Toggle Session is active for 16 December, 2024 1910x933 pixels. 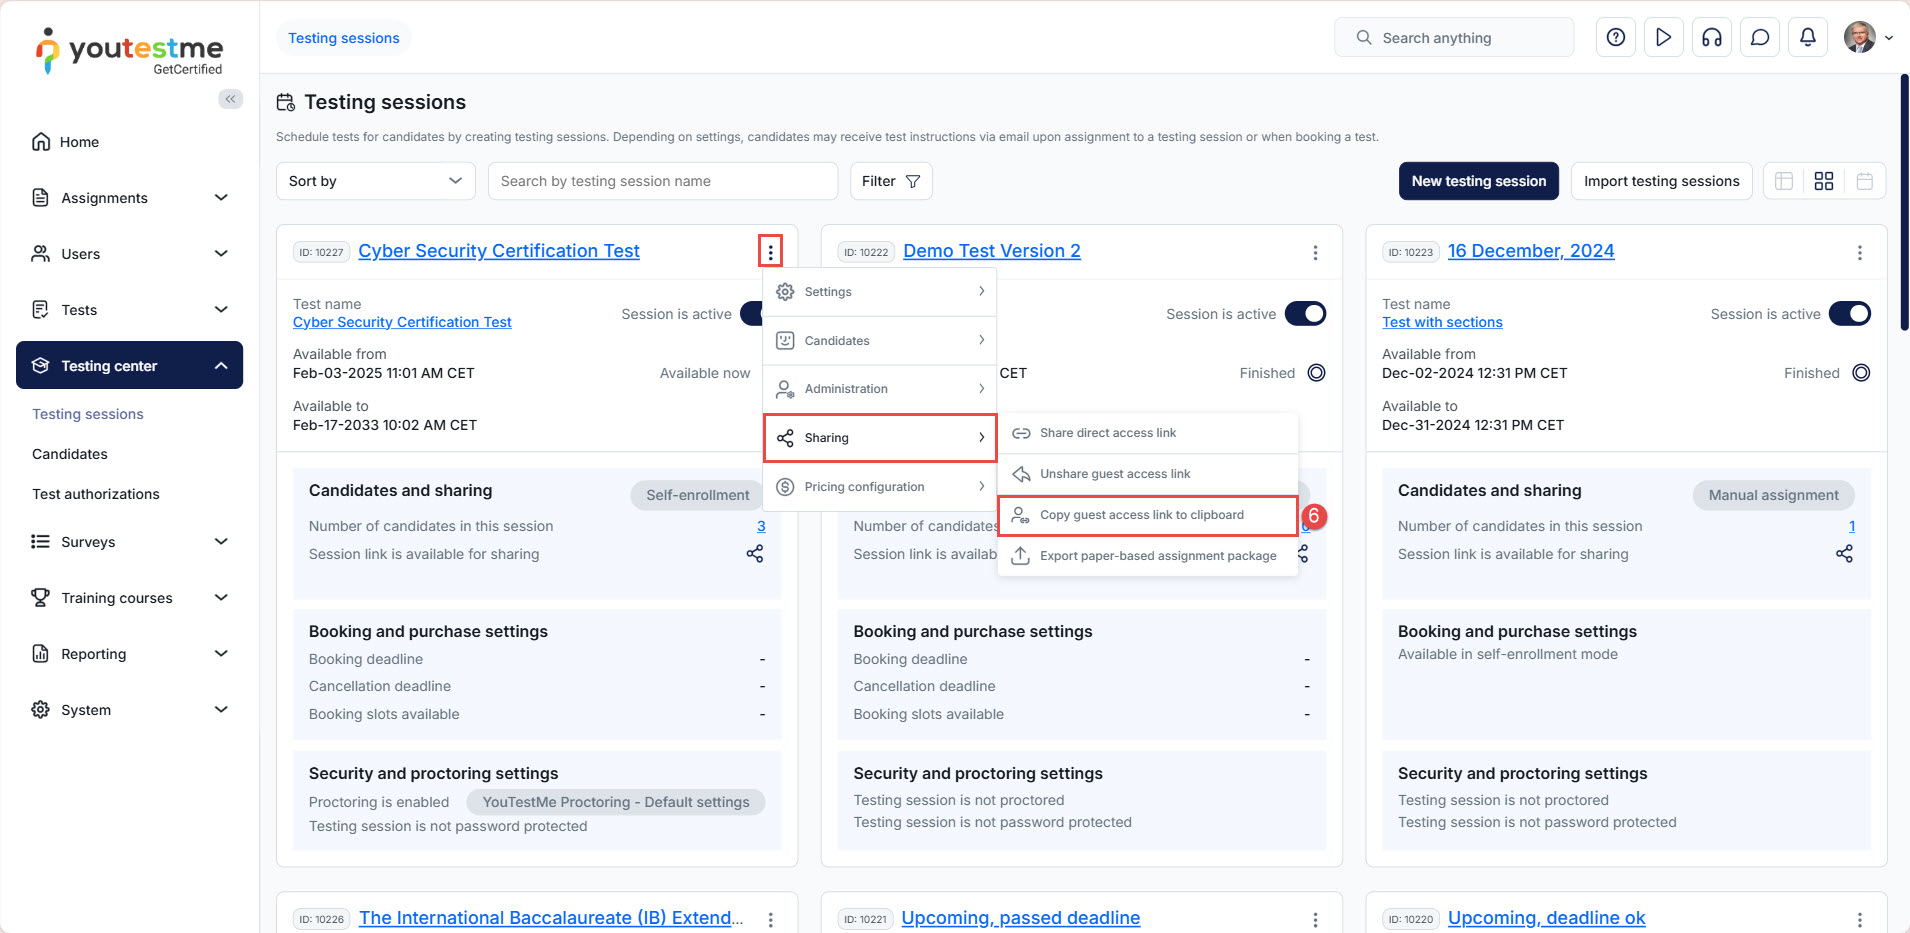pyautogui.click(x=1849, y=314)
